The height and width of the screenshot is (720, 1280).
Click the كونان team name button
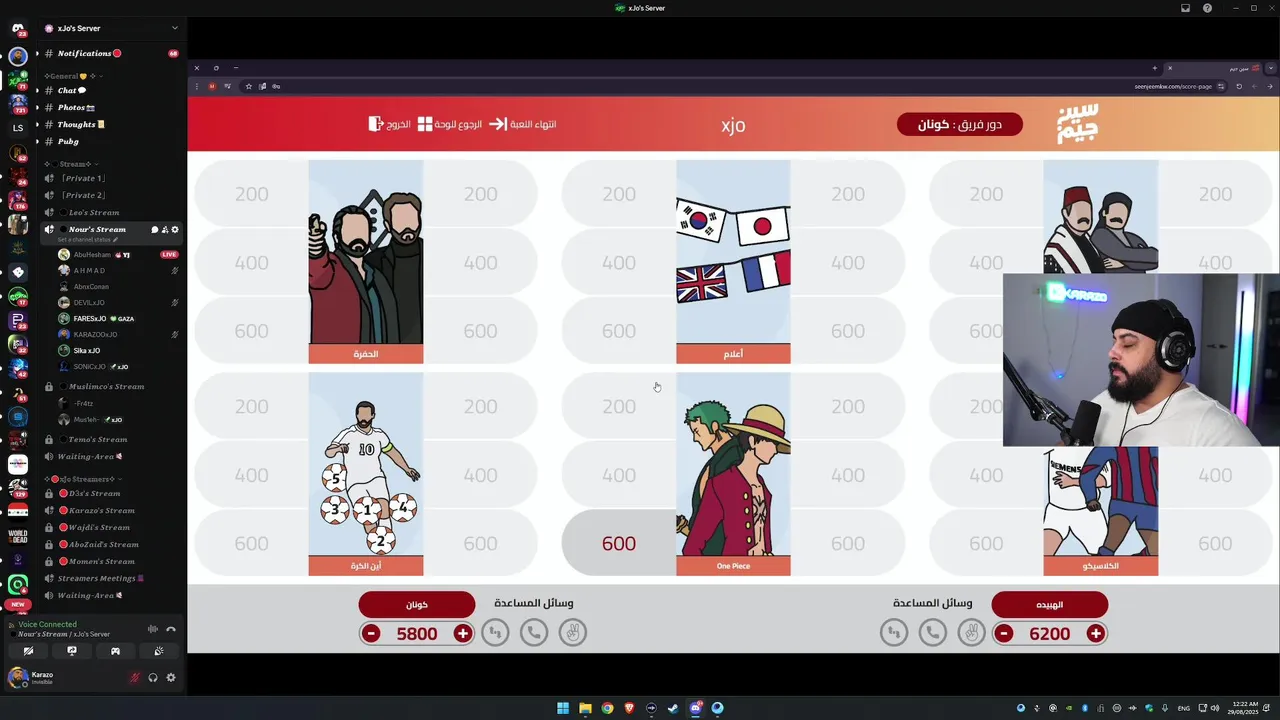click(x=417, y=604)
